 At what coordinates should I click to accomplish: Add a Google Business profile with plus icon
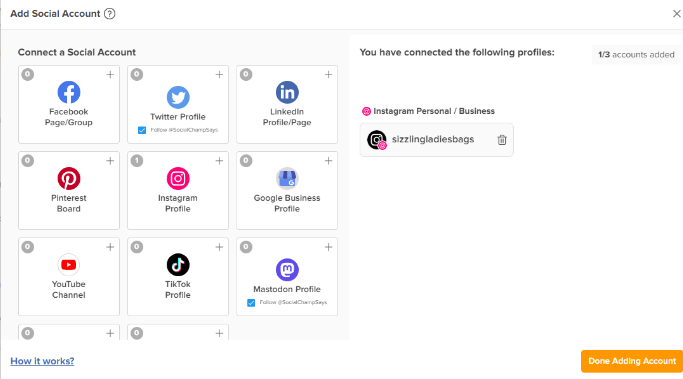coord(328,161)
